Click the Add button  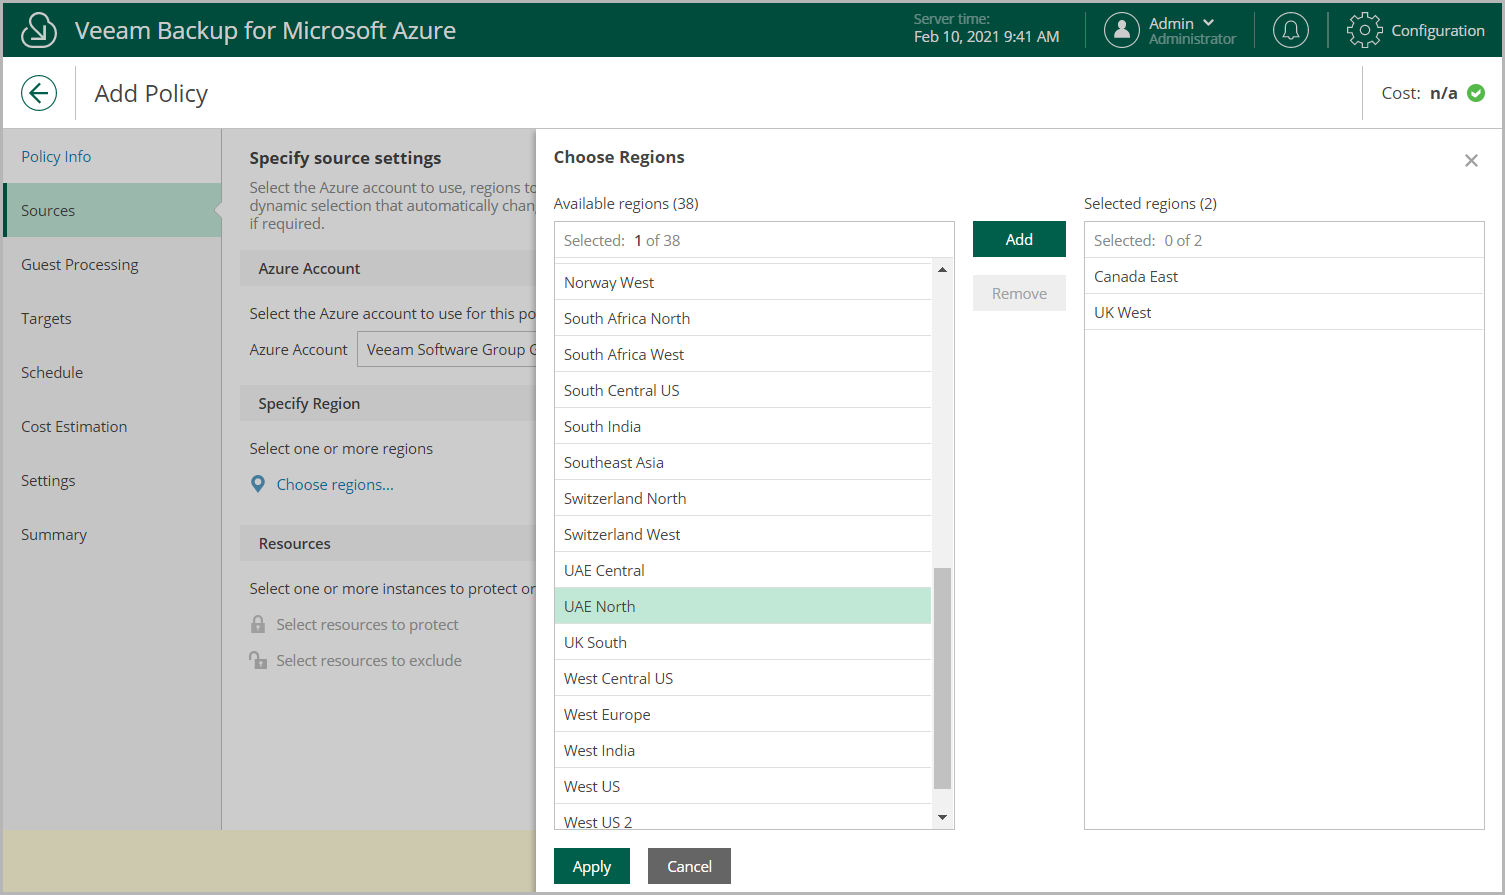tap(1019, 239)
